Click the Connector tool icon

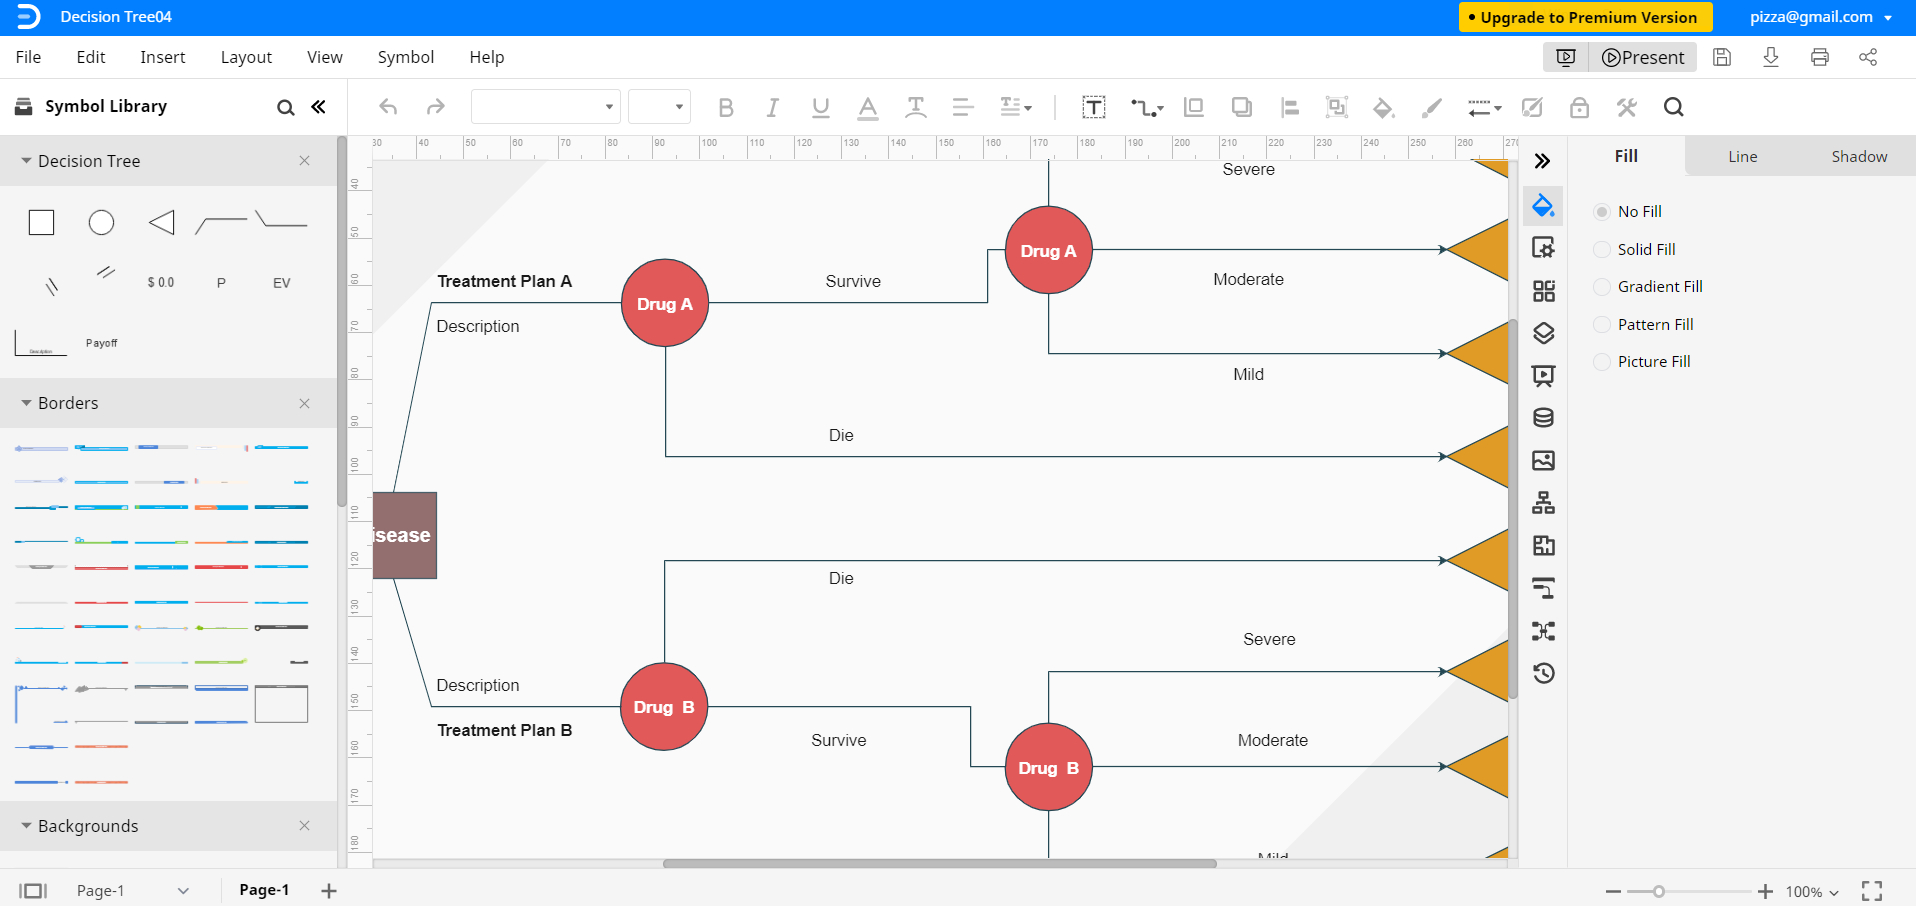click(1146, 107)
